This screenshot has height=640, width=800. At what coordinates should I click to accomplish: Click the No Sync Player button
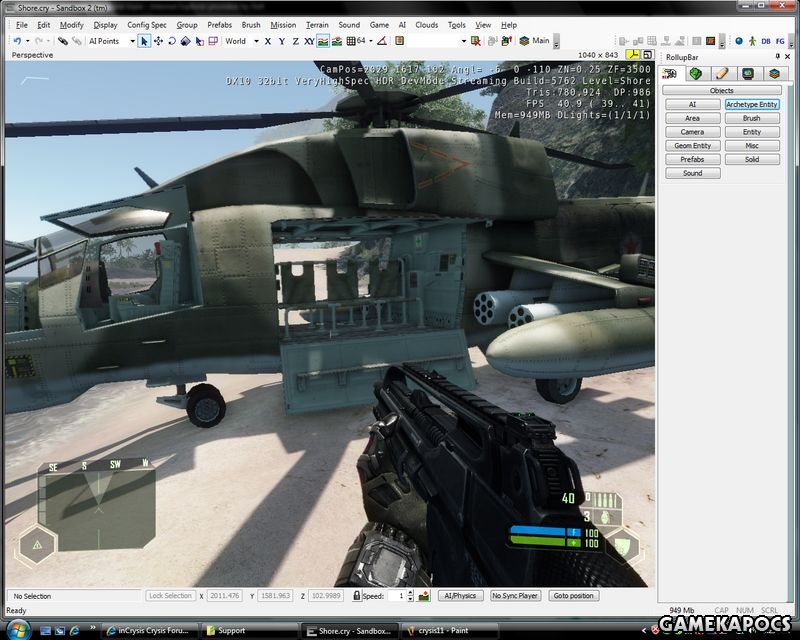[515, 596]
